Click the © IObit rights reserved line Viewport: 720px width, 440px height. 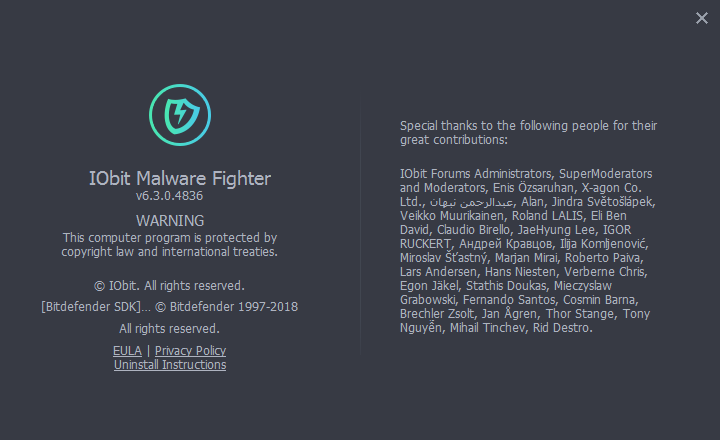(x=170, y=285)
